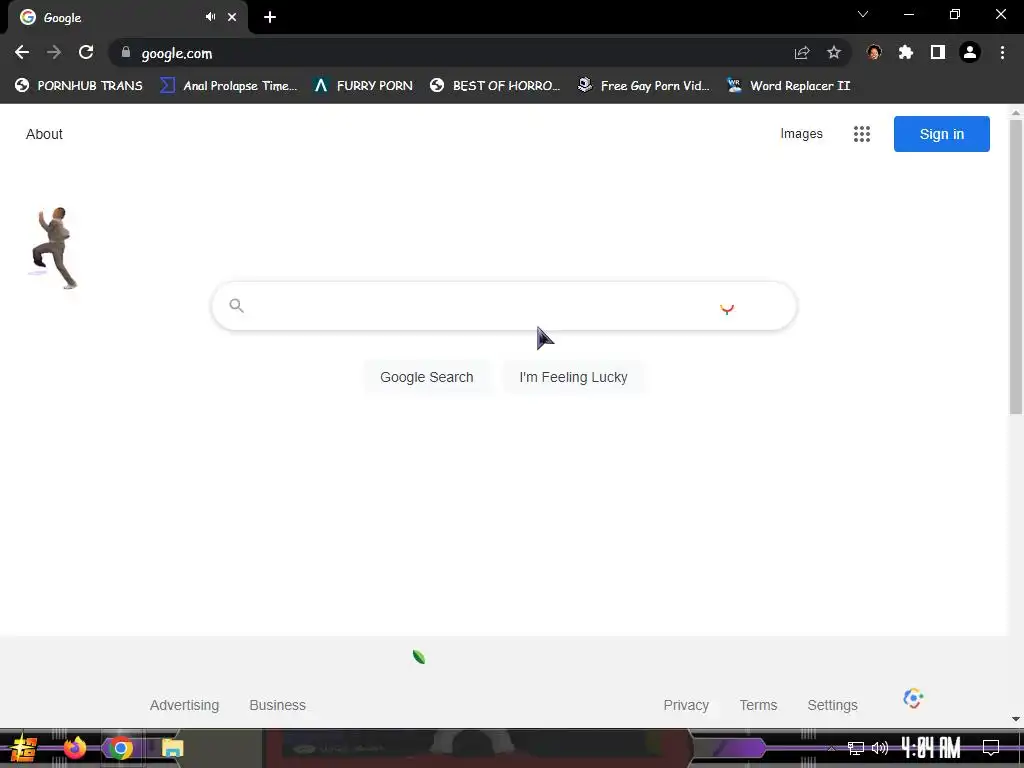1024x768 pixels.
Task: Open a new tab with the plus button
Action: tap(270, 17)
